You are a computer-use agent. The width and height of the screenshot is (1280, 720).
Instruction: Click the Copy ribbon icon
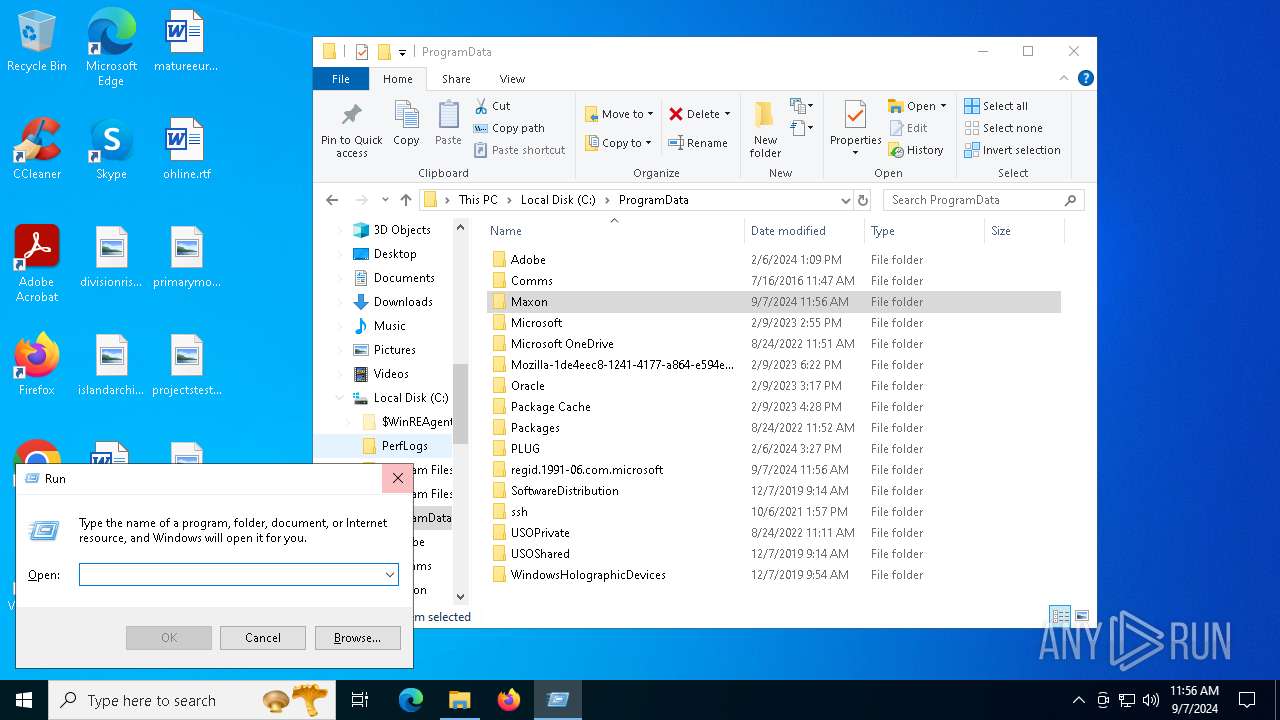click(406, 124)
